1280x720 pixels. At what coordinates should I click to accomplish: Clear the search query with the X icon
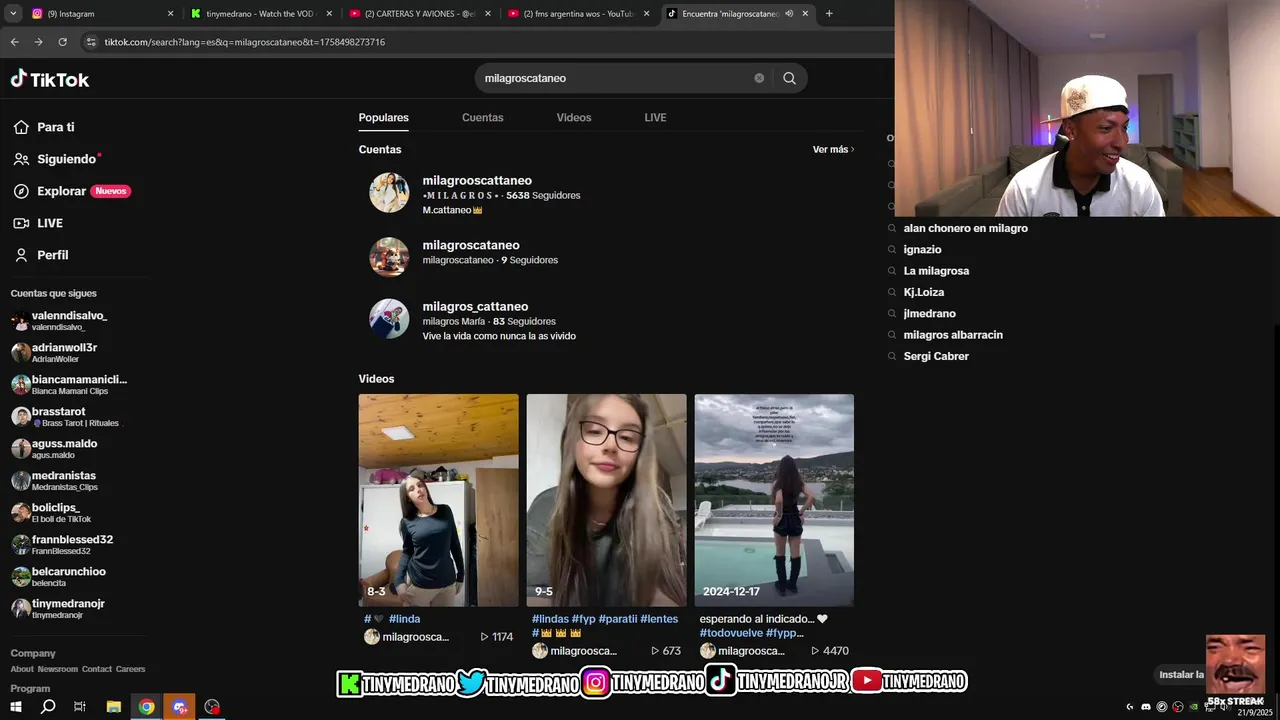point(759,78)
